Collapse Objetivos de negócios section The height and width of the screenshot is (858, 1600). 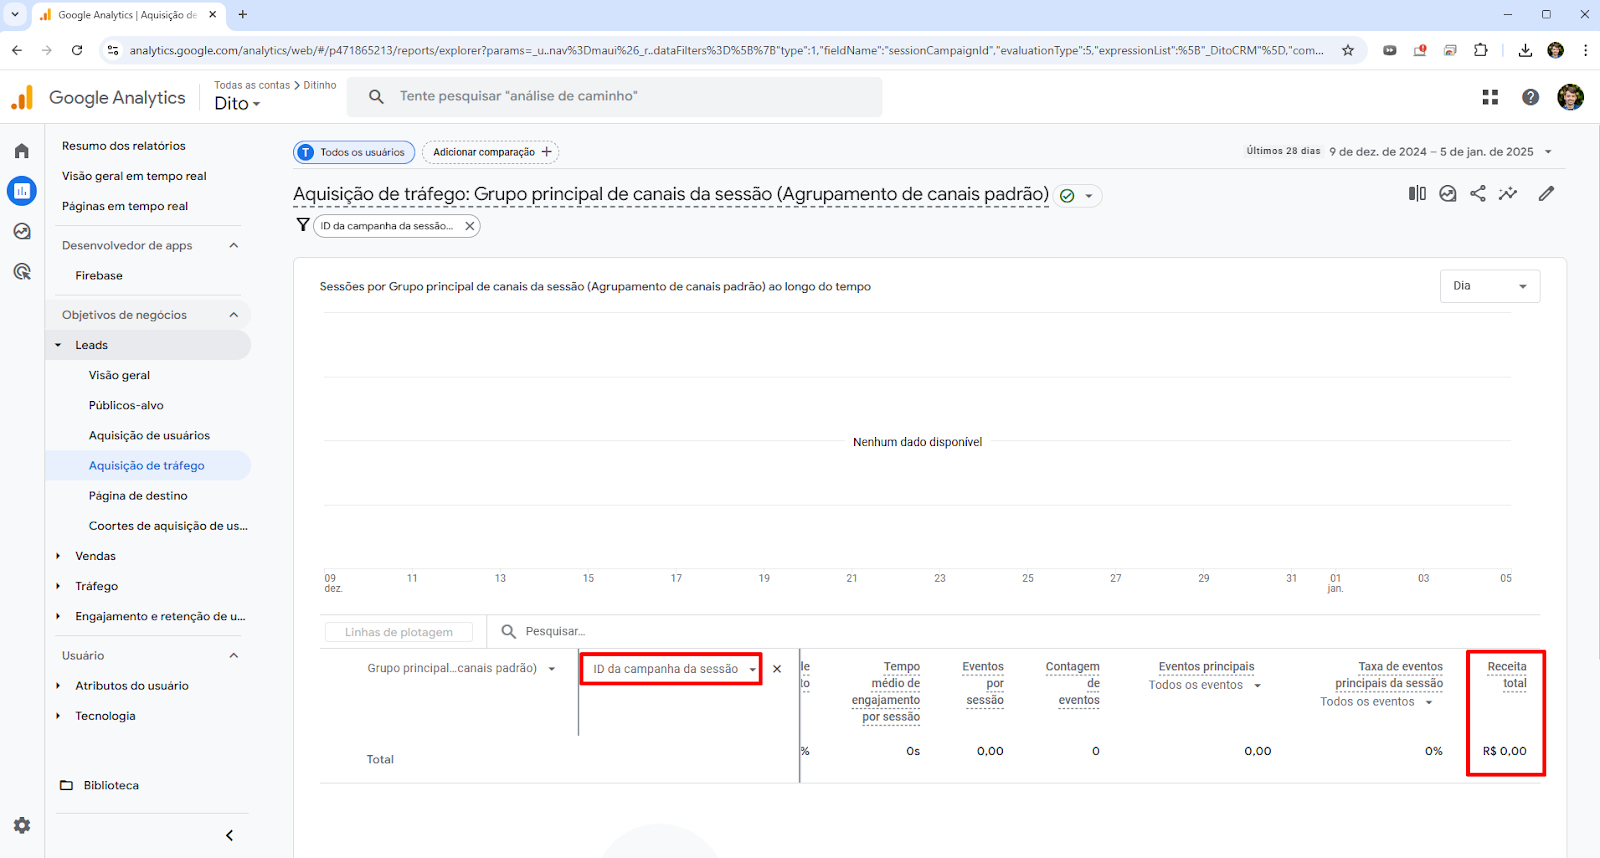pyautogui.click(x=234, y=315)
